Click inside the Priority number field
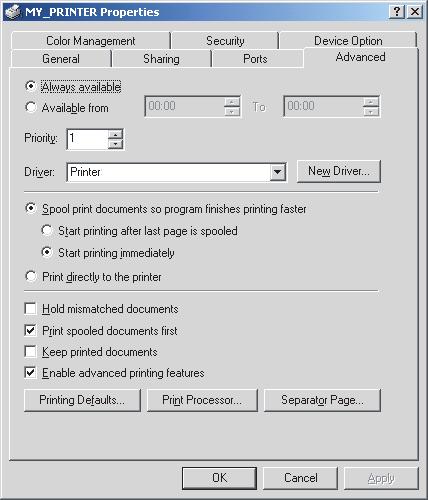This screenshot has width=428, height=500. pos(88,139)
